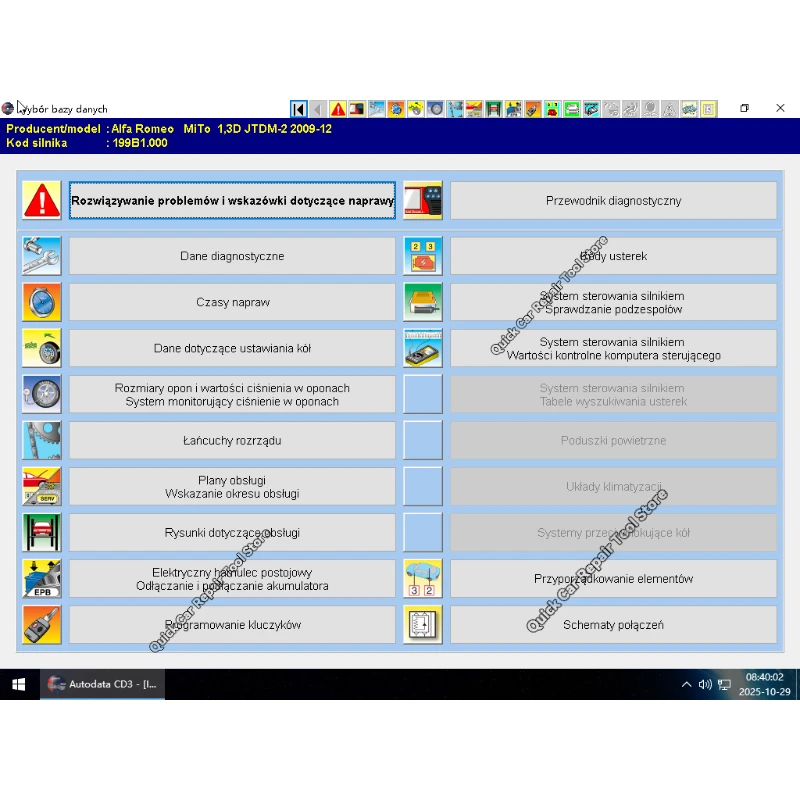800x800 pixels.
Task: Click large wrench icon beside Dane diagnostyczne
Action: tap(42, 256)
